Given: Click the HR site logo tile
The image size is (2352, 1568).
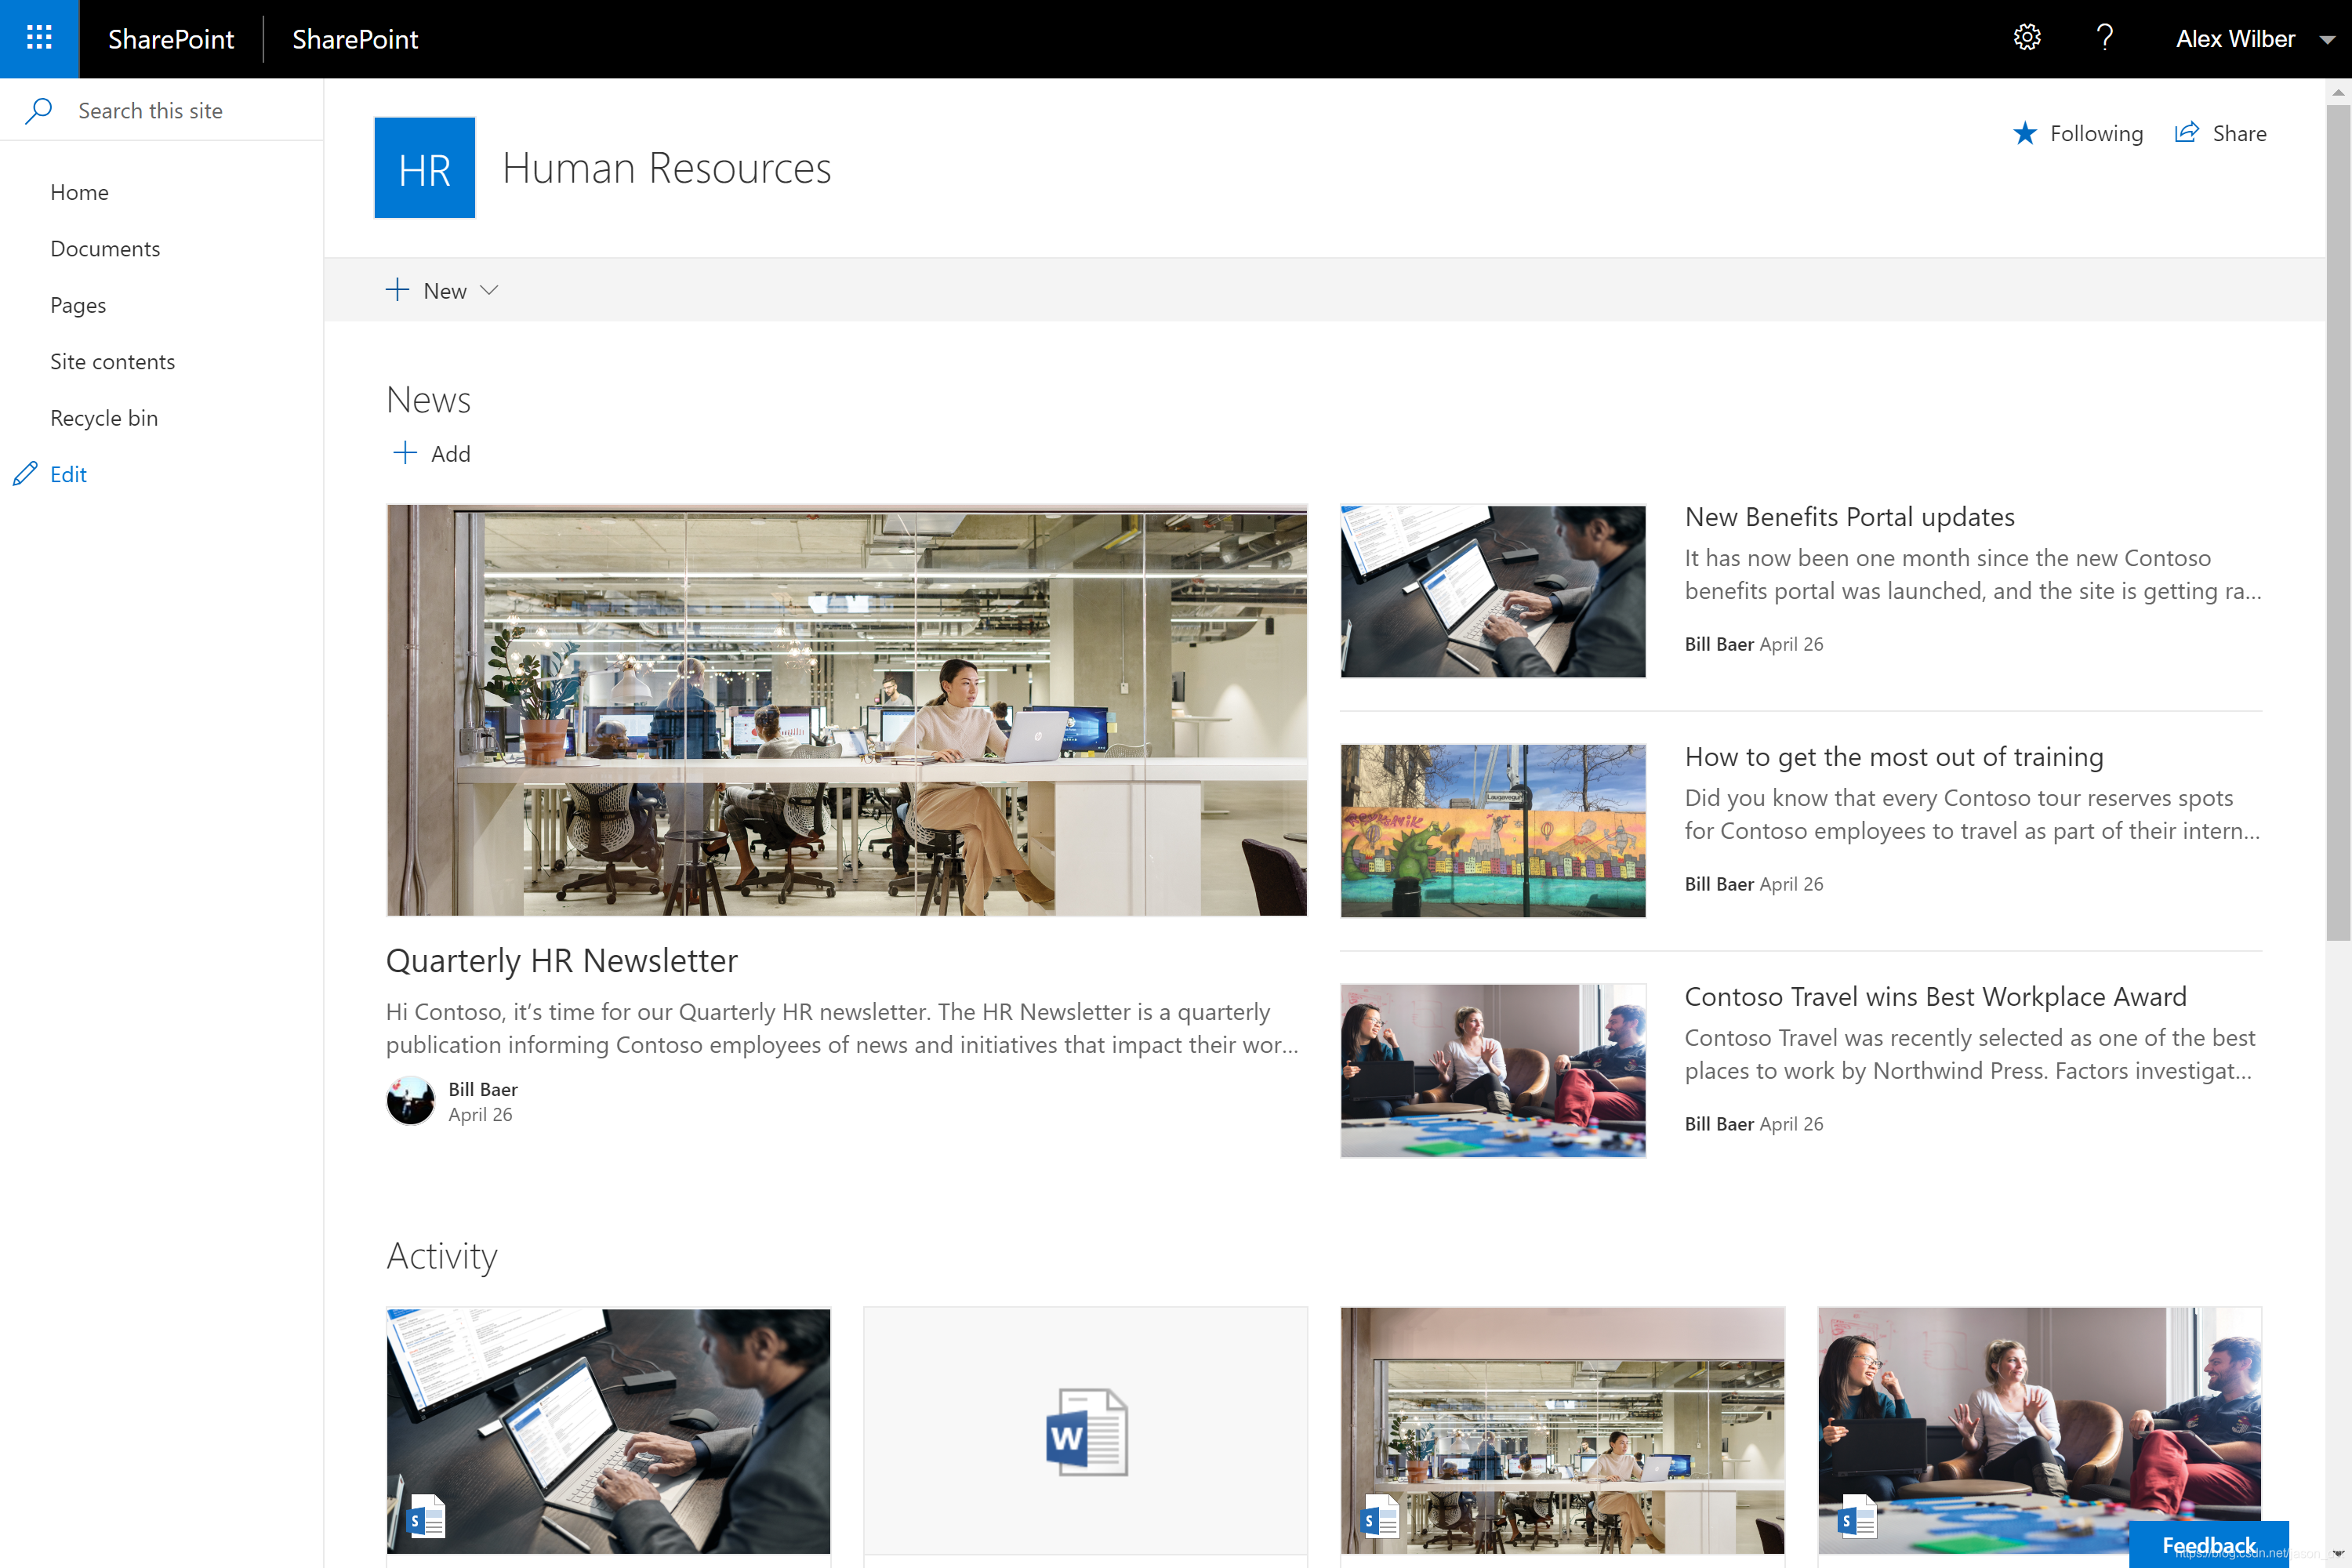Looking at the screenshot, I should click(424, 168).
